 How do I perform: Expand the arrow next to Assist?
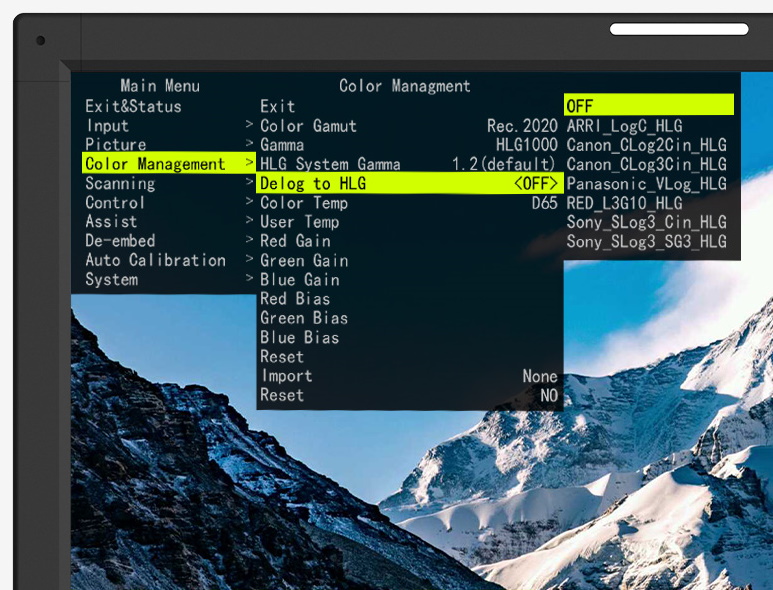249,220
